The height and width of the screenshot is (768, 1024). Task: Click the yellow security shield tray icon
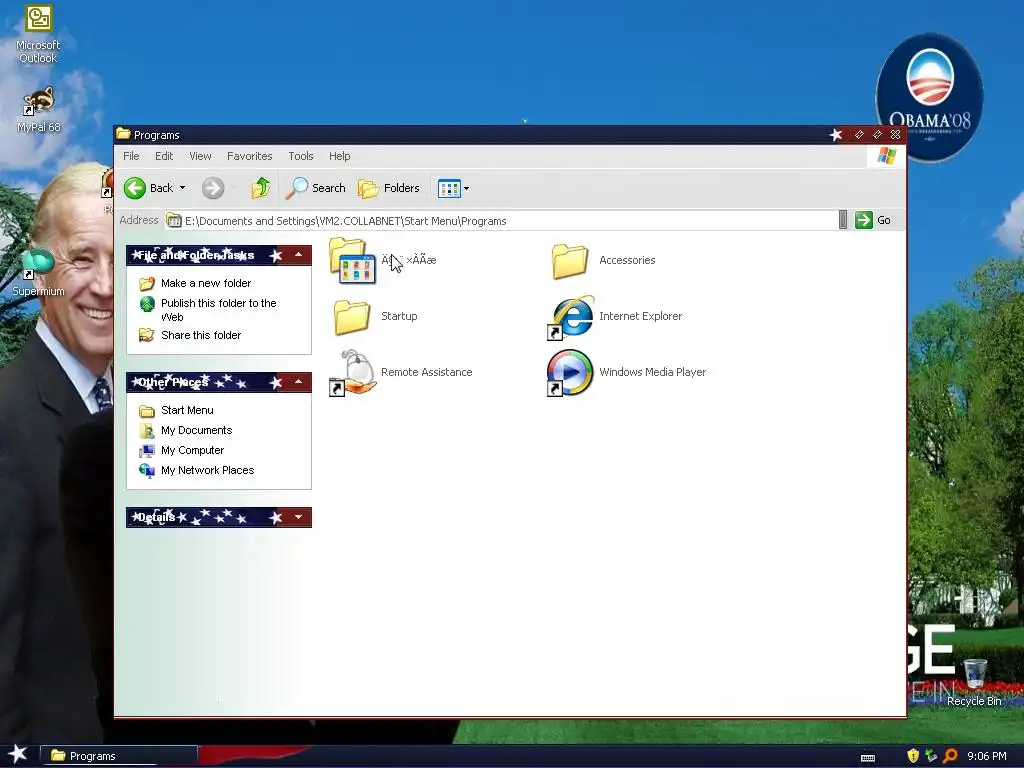click(913, 756)
